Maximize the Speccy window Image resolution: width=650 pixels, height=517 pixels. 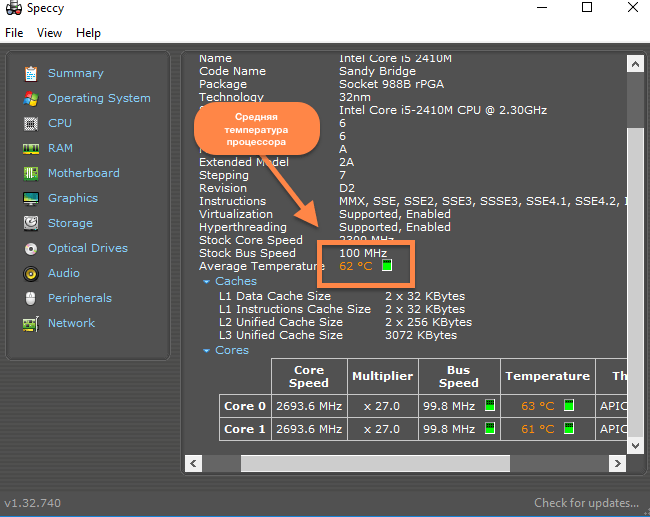click(587, 7)
